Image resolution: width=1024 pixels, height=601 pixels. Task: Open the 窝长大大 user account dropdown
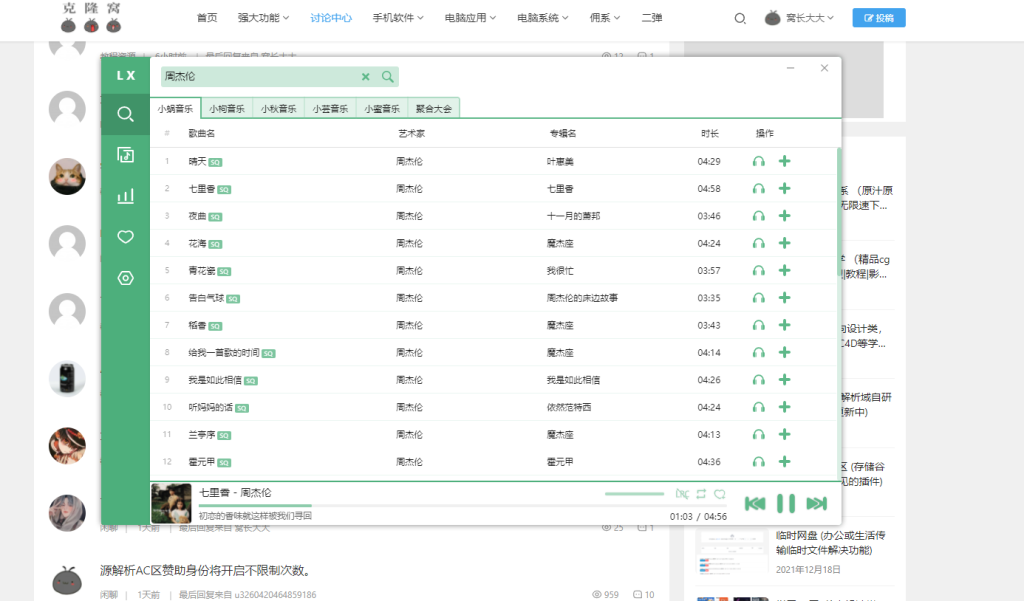pos(799,18)
